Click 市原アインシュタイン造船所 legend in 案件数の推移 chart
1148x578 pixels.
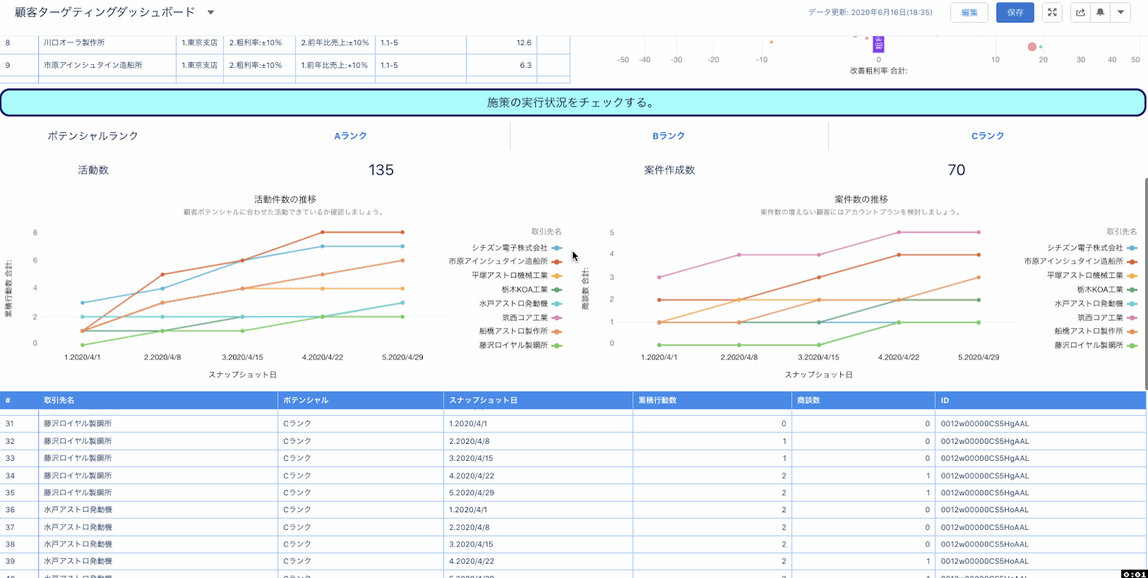coord(1081,262)
